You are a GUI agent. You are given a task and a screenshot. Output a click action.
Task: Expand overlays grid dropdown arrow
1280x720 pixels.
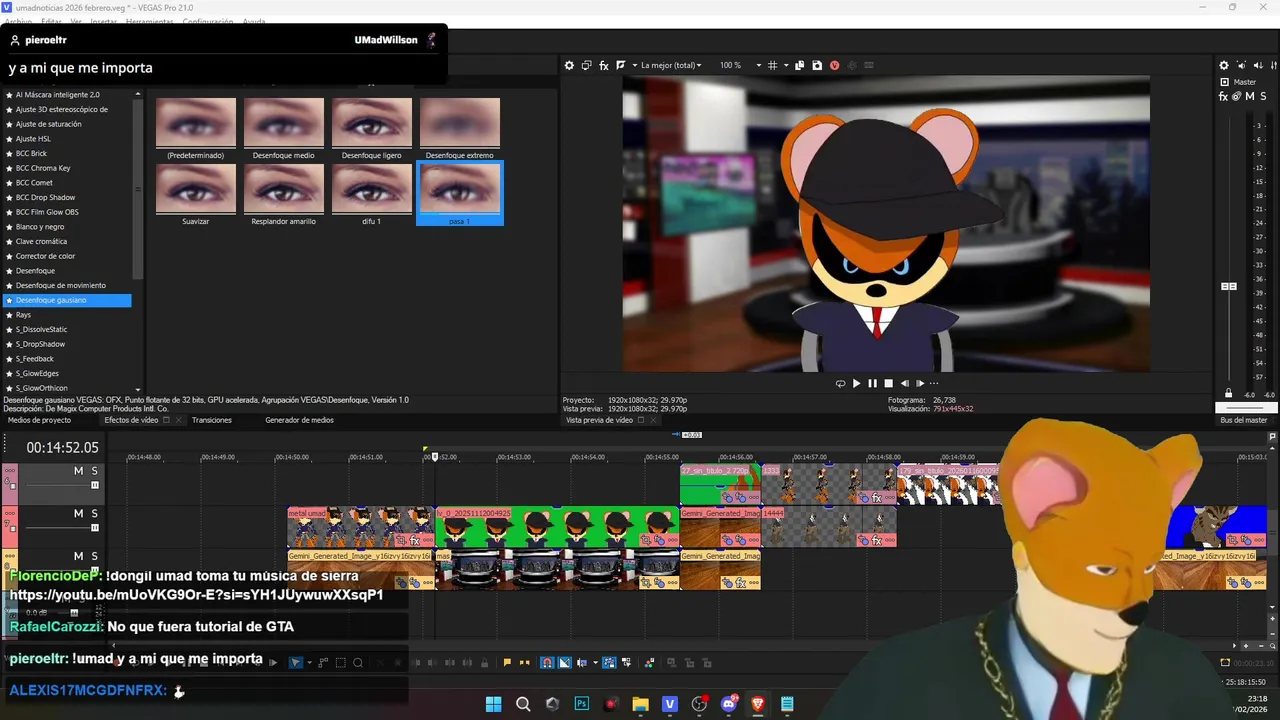[x=786, y=65]
